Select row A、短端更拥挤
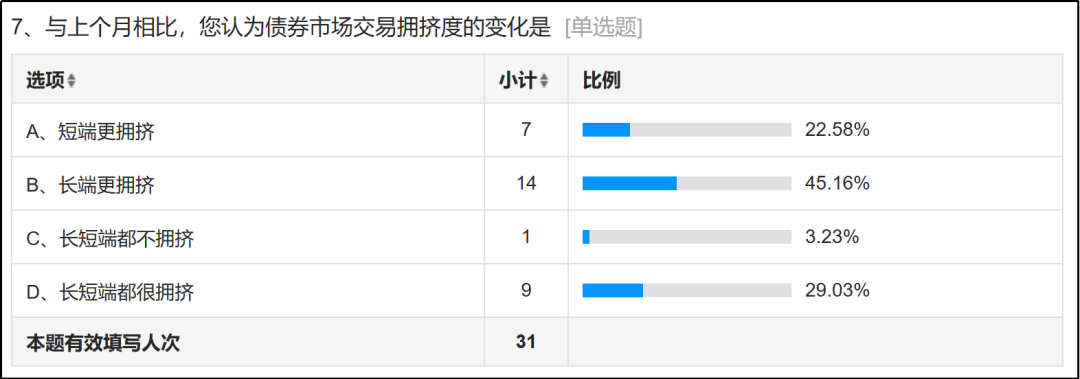The width and height of the screenshot is (1080, 379). 537,130
